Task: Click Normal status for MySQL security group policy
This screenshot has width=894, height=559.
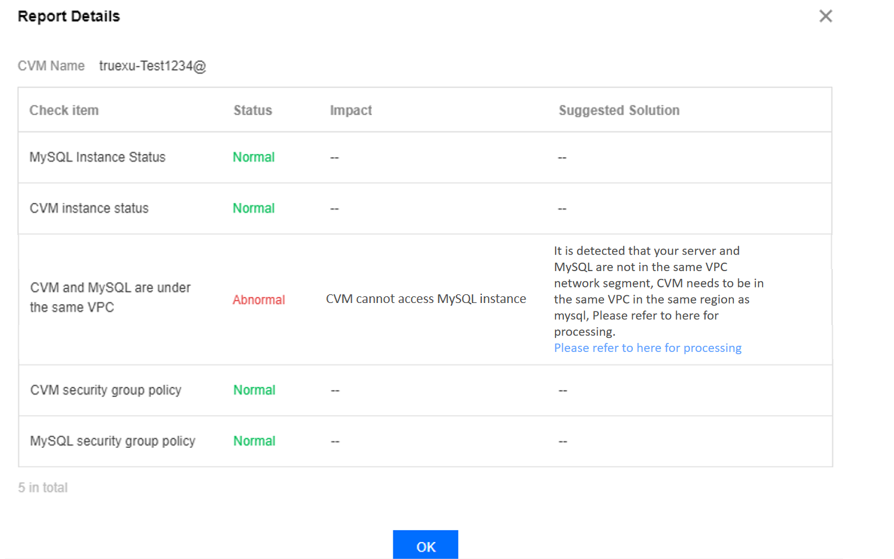Action: coord(254,441)
